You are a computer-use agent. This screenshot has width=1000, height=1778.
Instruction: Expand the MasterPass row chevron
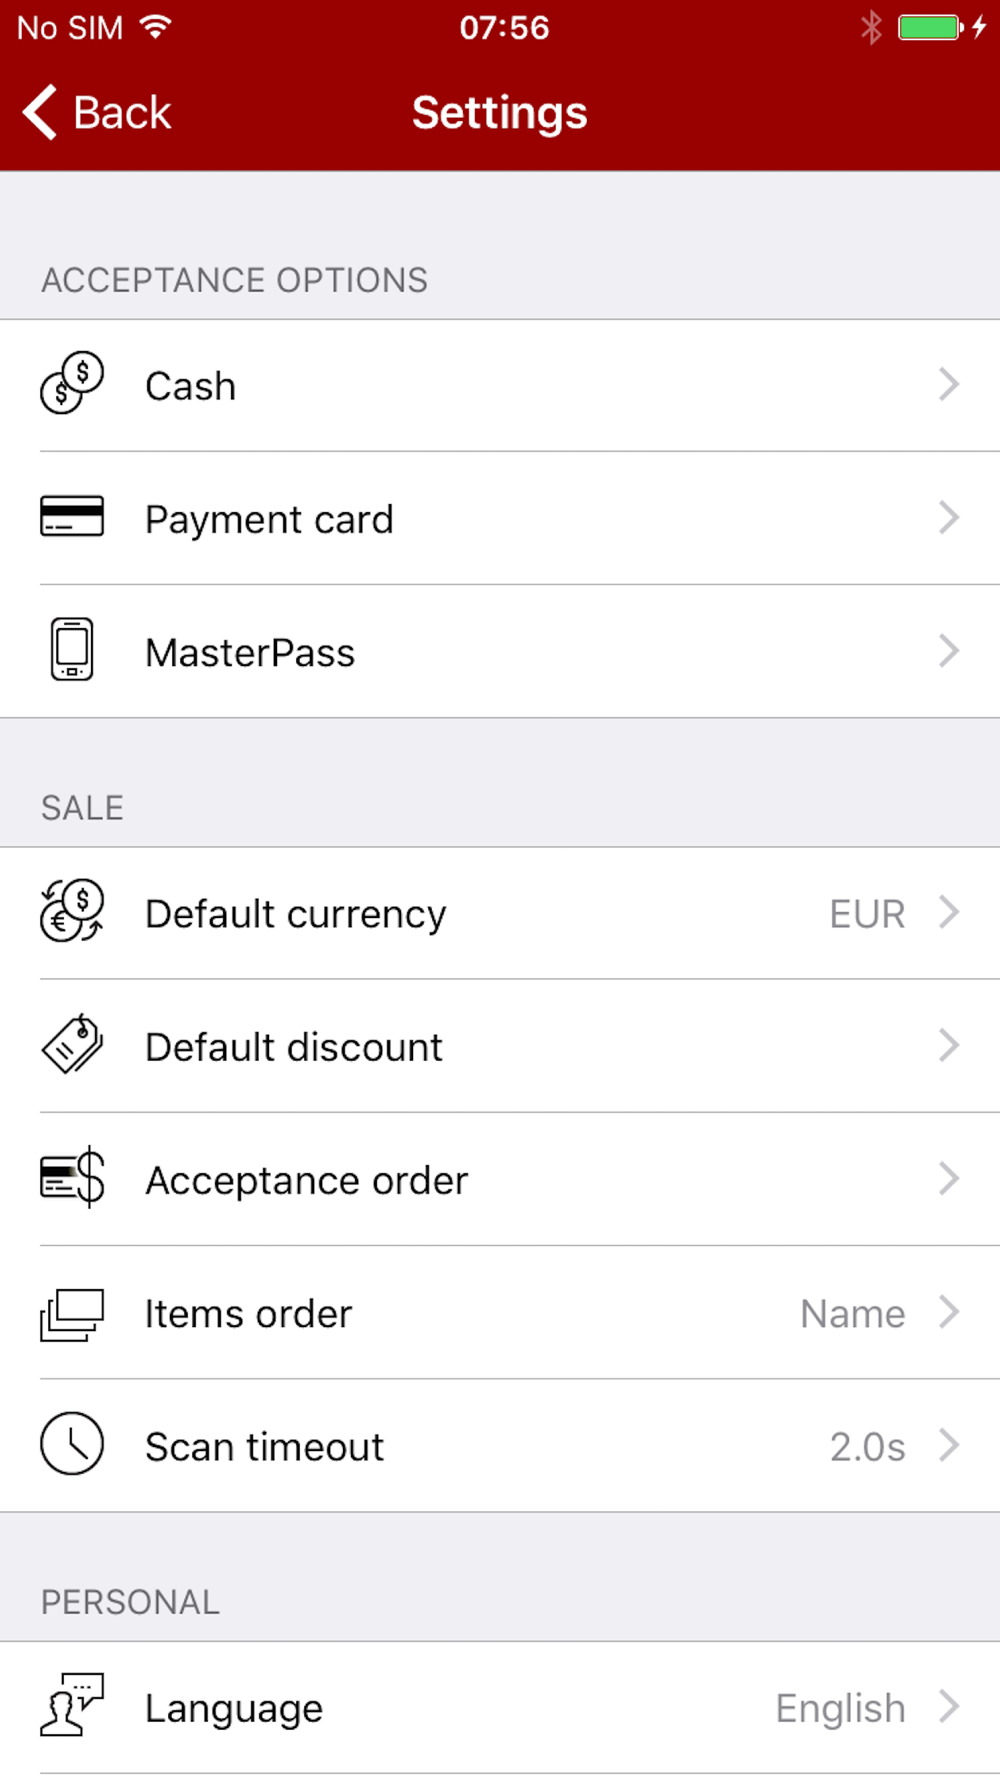949,650
